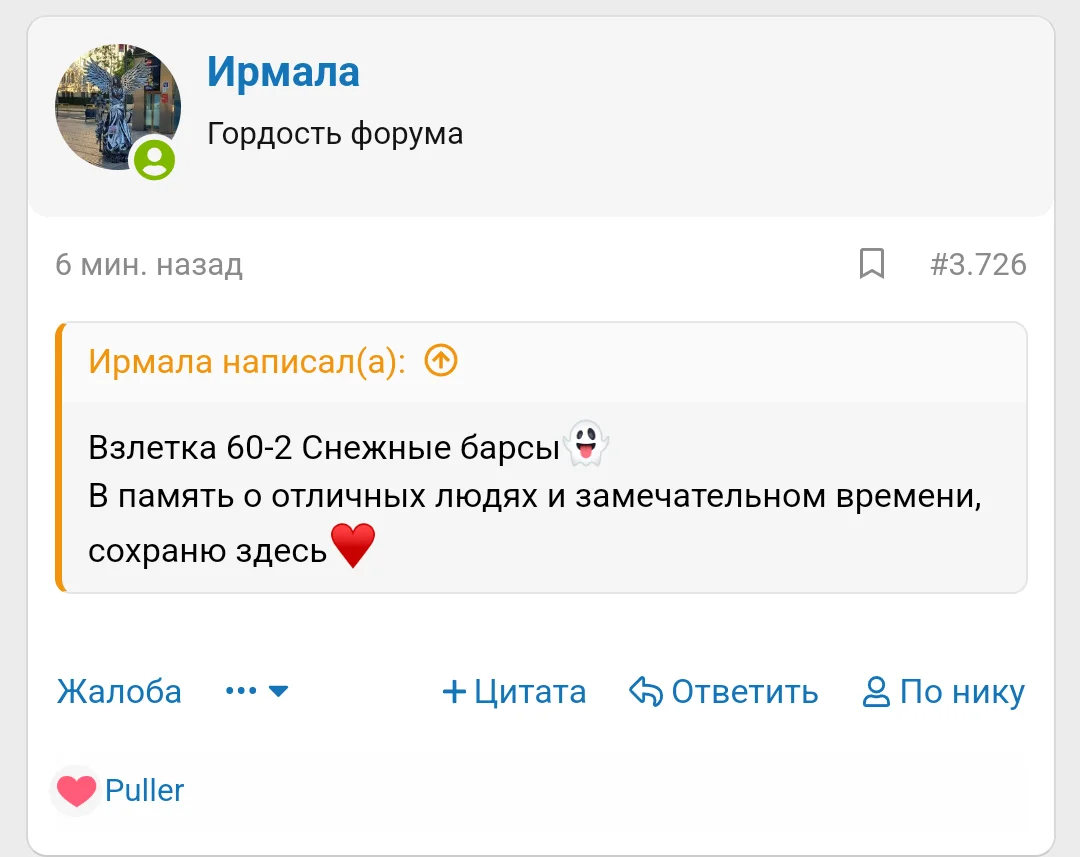1080x857 pixels.
Task: Click the person icon next to По нику
Action: 878,690
